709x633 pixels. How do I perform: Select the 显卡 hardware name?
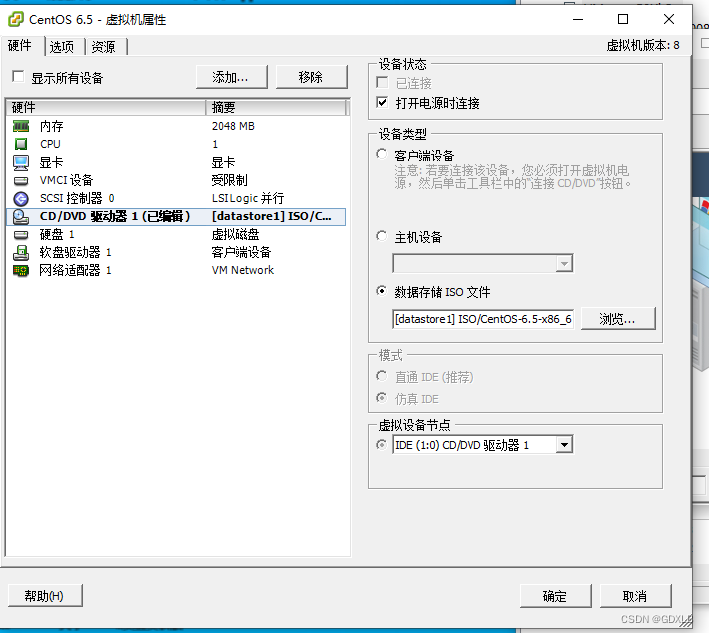point(51,162)
